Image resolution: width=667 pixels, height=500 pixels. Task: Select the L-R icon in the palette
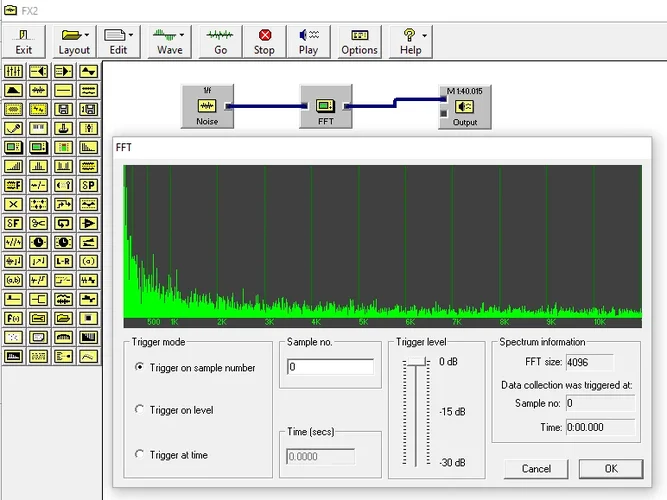tap(63, 261)
